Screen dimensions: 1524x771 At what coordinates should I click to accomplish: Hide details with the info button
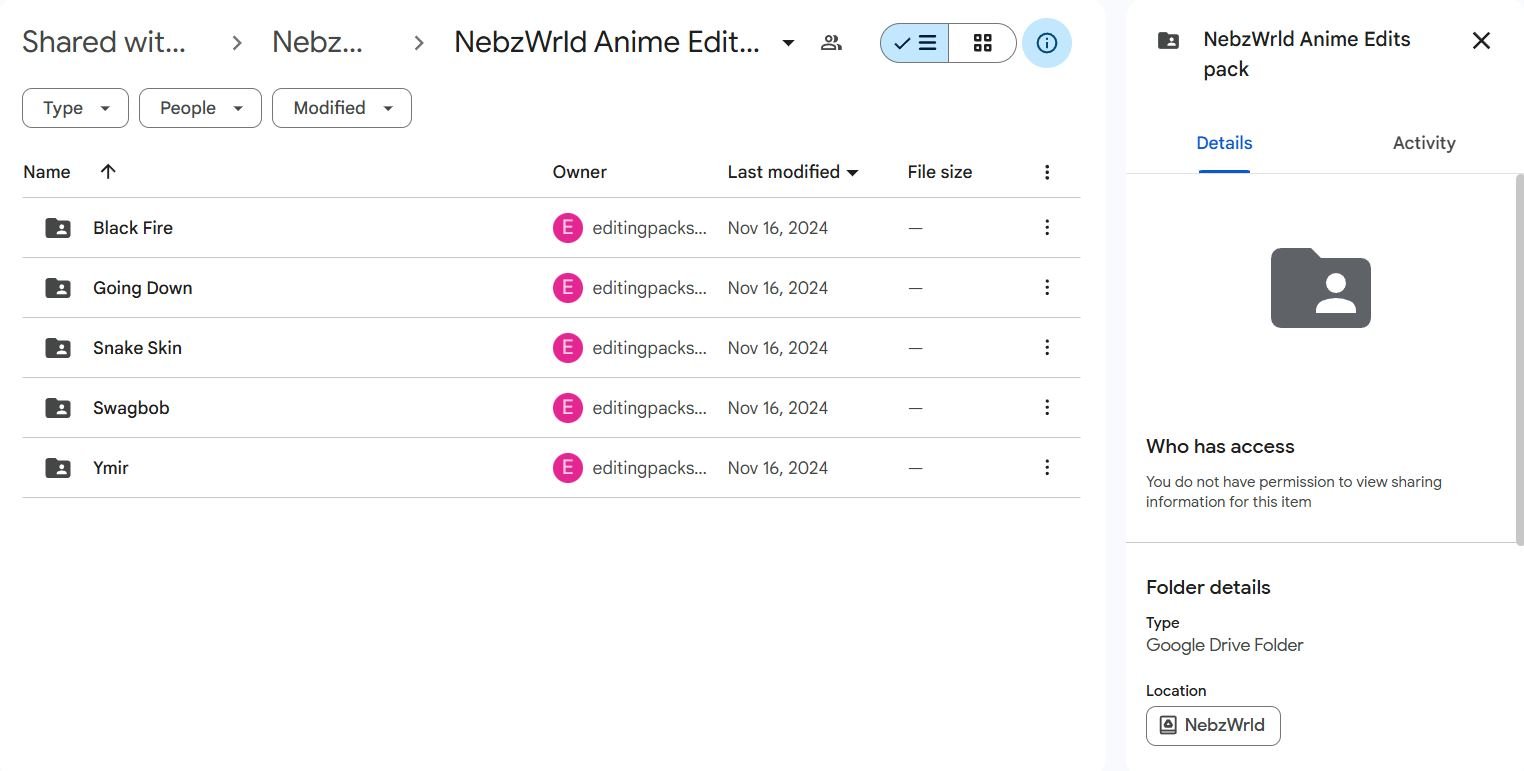coord(1047,43)
